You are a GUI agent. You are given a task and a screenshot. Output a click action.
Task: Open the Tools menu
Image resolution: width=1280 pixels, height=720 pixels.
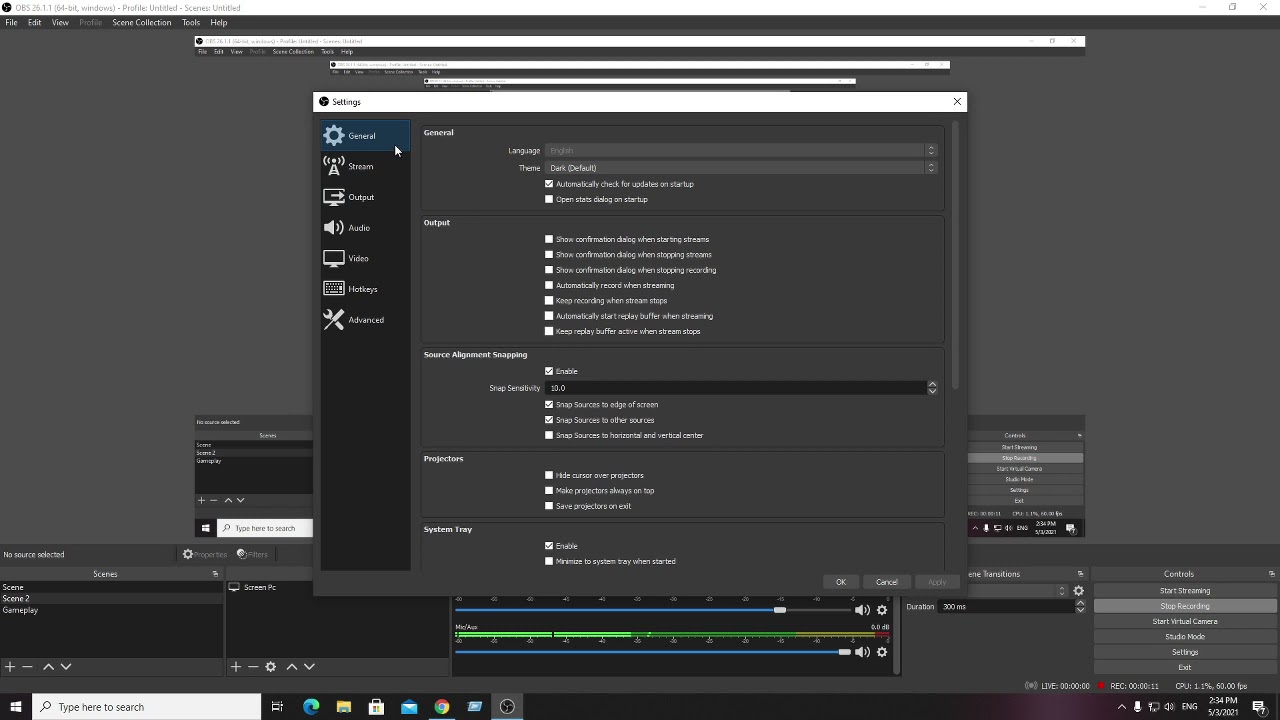pos(191,22)
